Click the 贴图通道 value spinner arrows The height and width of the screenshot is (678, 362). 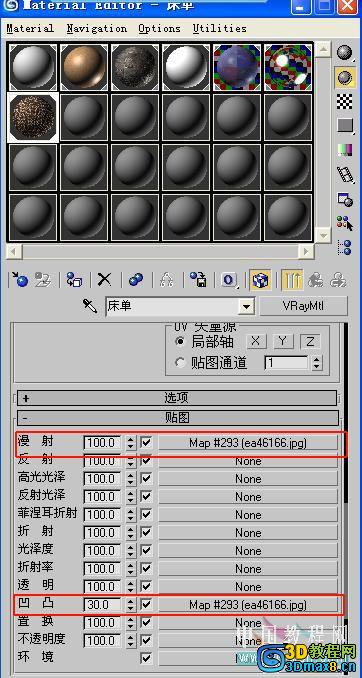(317, 363)
